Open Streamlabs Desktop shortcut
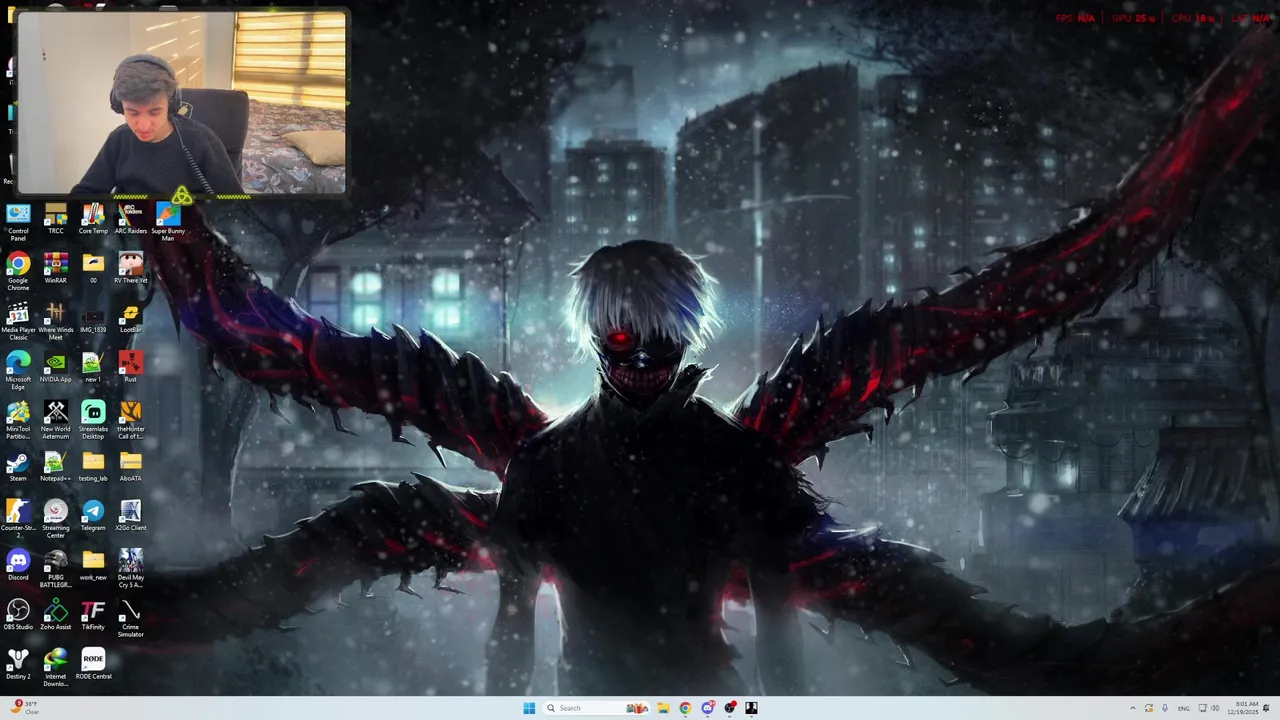Image resolution: width=1280 pixels, height=720 pixels. [x=93, y=420]
